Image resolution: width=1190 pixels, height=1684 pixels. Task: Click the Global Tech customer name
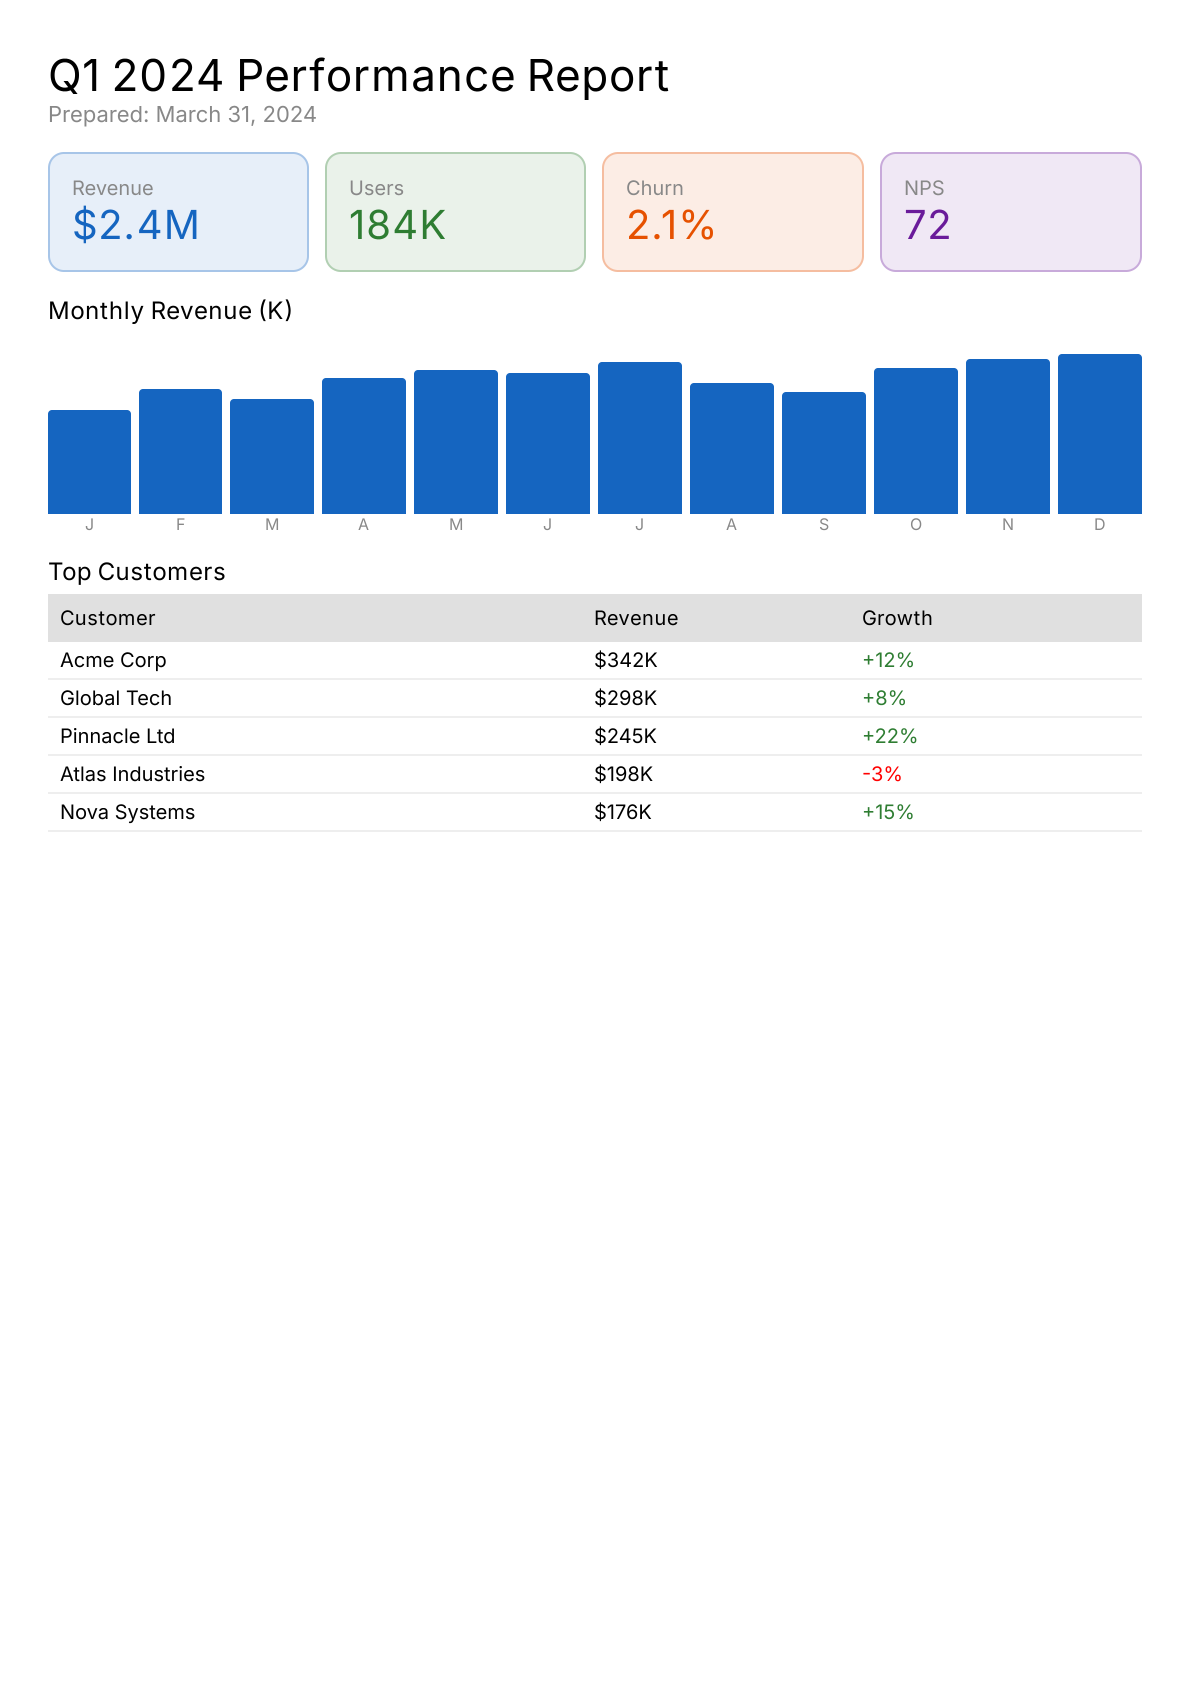(116, 698)
